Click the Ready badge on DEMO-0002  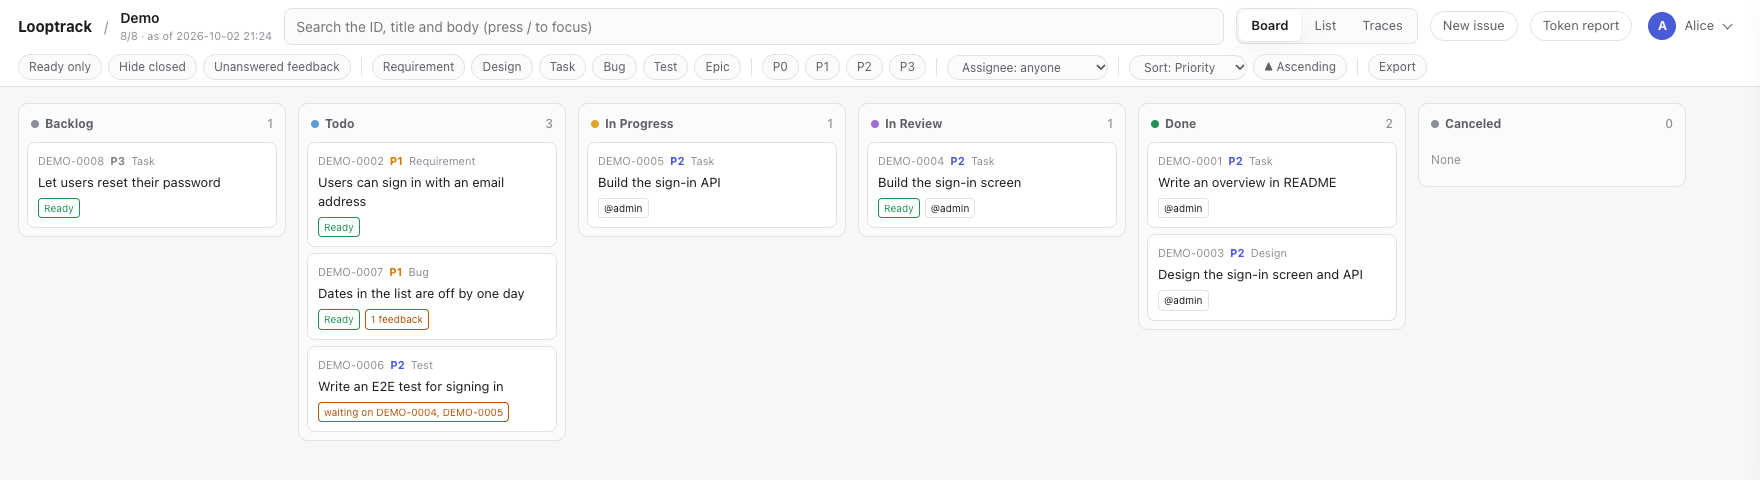tap(339, 227)
